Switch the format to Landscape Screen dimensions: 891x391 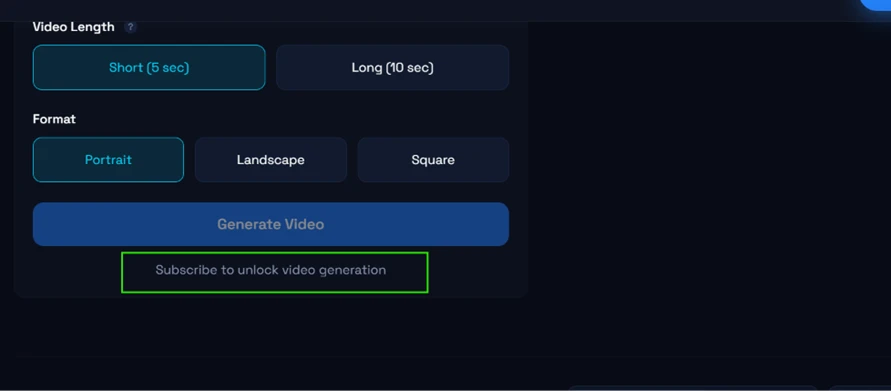pos(270,160)
